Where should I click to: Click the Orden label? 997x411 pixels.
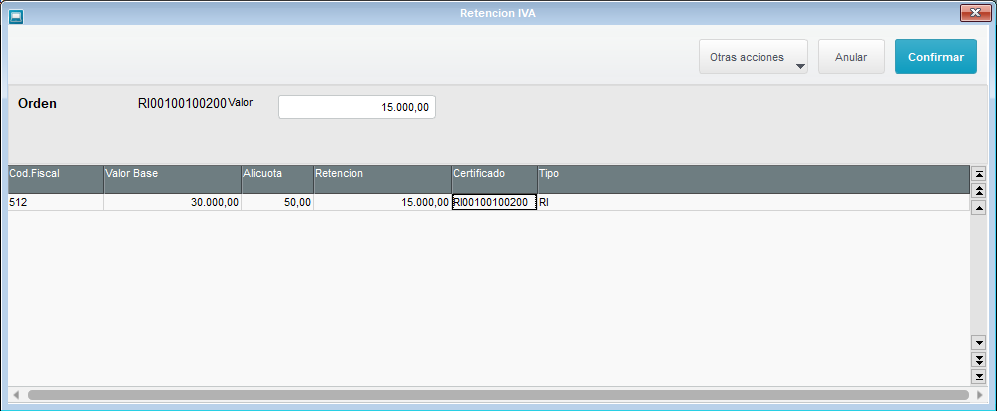[x=38, y=104]
